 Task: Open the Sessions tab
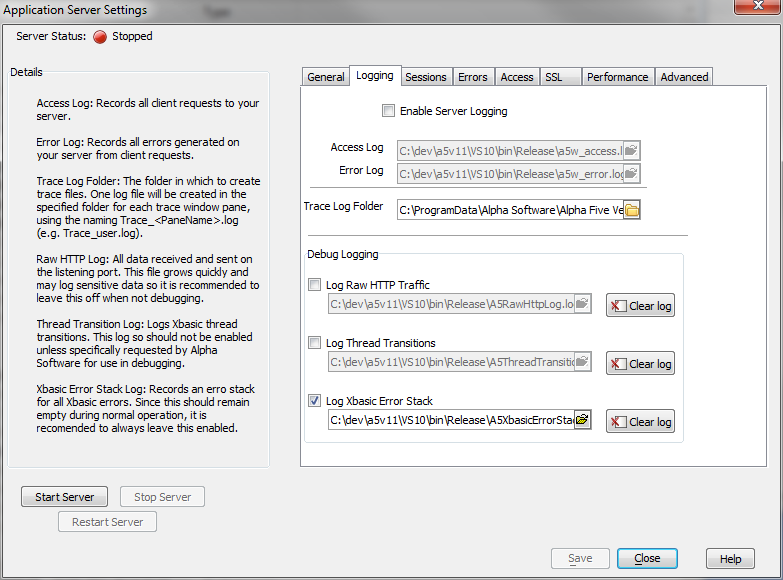click(x=426, y=77)
